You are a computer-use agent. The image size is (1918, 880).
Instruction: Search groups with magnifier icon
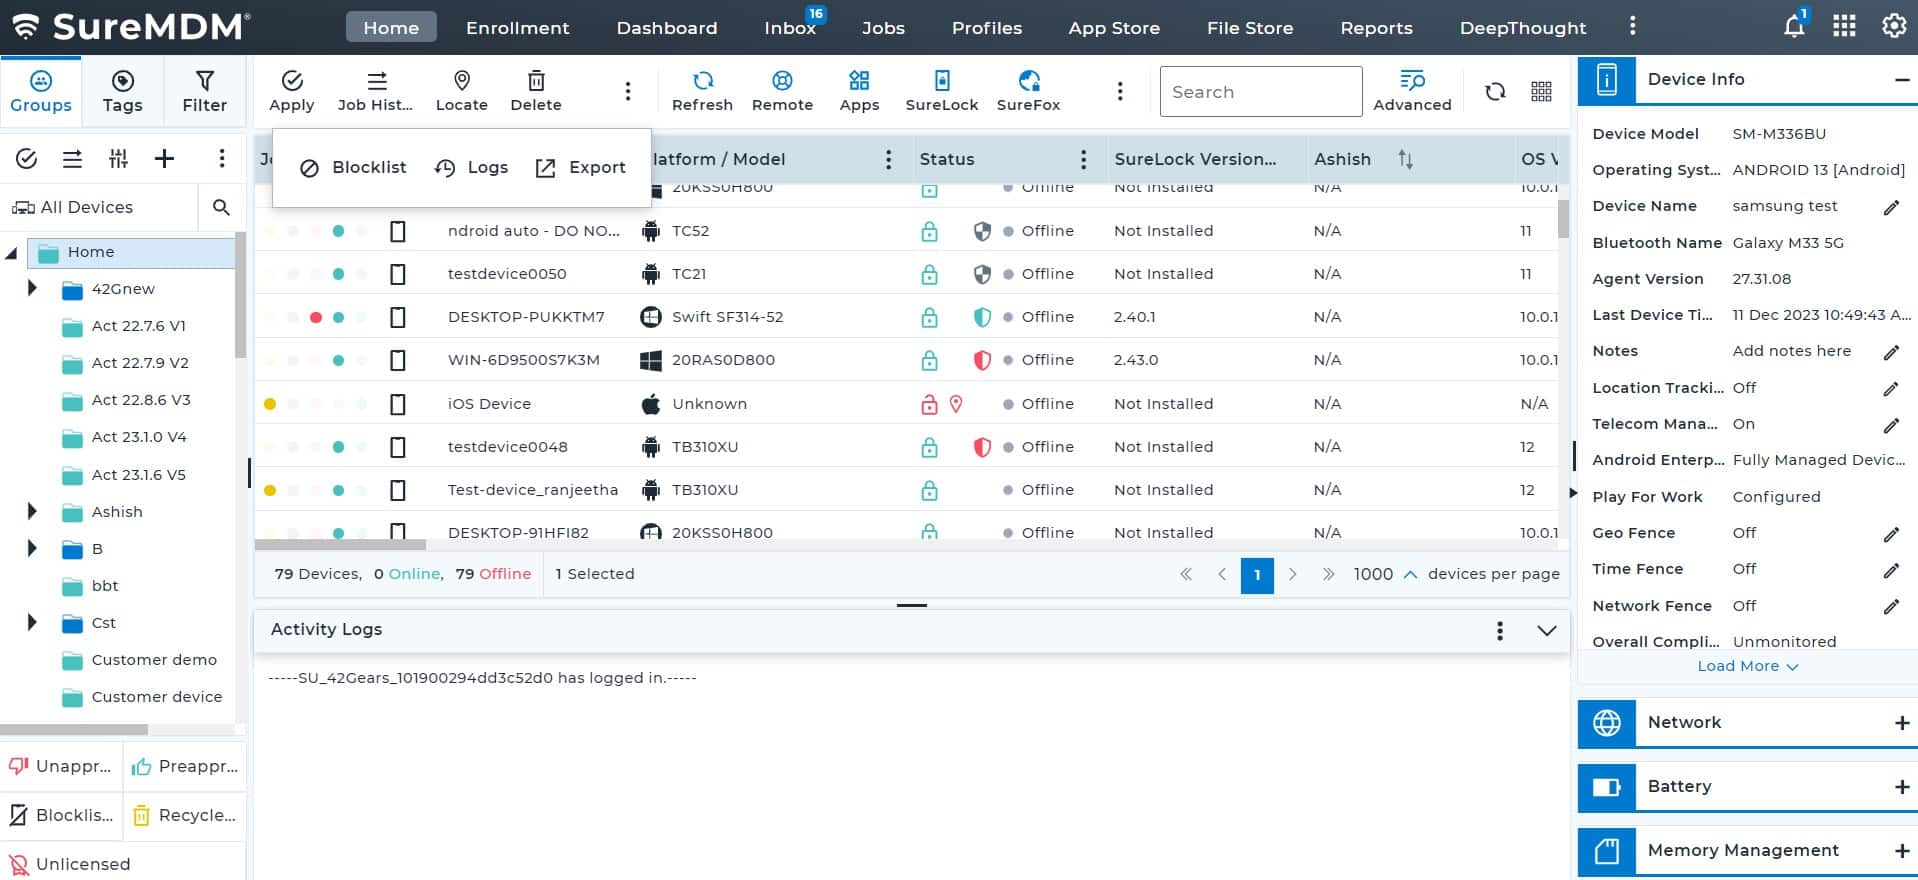point(221,207)
